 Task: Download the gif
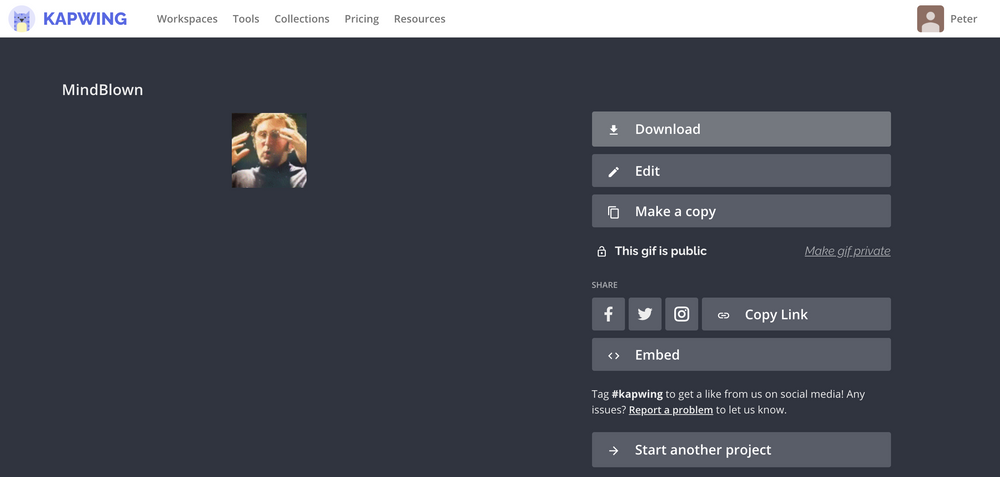click(741, 129)
